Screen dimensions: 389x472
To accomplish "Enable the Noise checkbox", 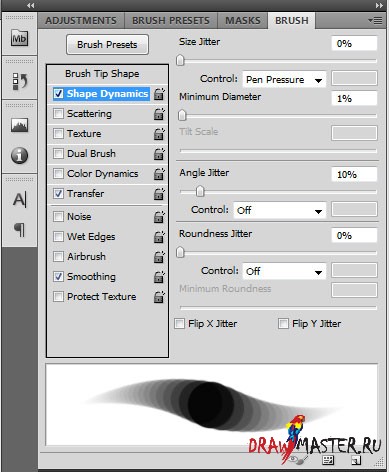I will click(x=58, y=217).
